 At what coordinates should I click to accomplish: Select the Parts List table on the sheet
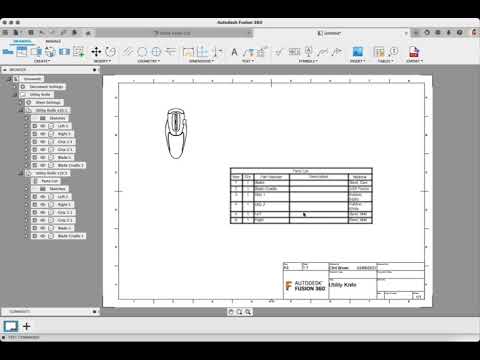pos(301,196)
